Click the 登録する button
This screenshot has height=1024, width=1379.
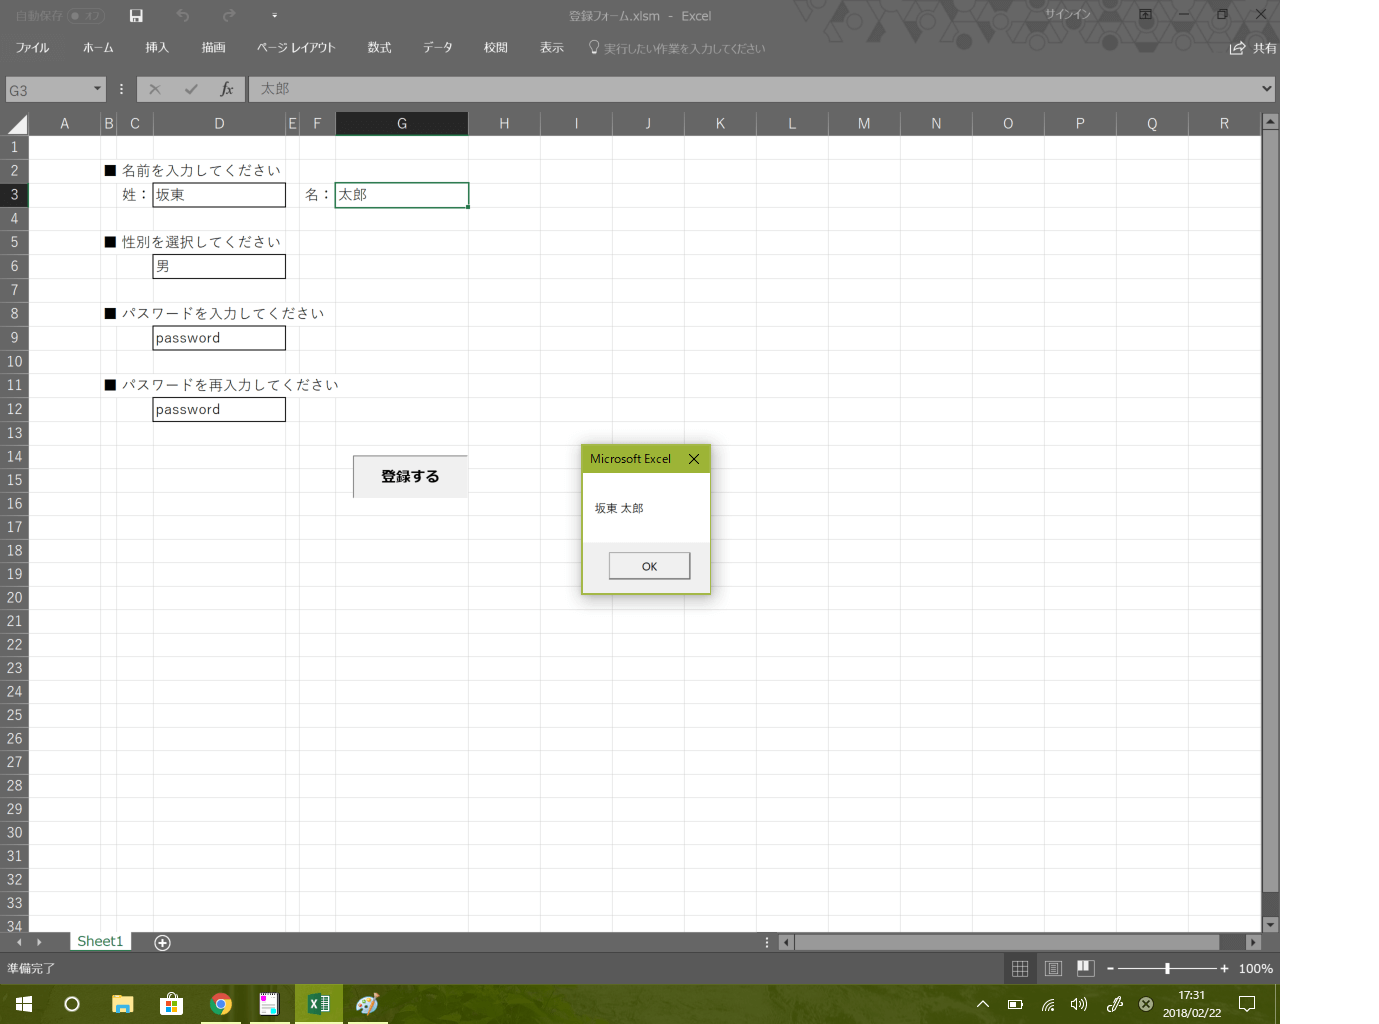click(410, 476)
